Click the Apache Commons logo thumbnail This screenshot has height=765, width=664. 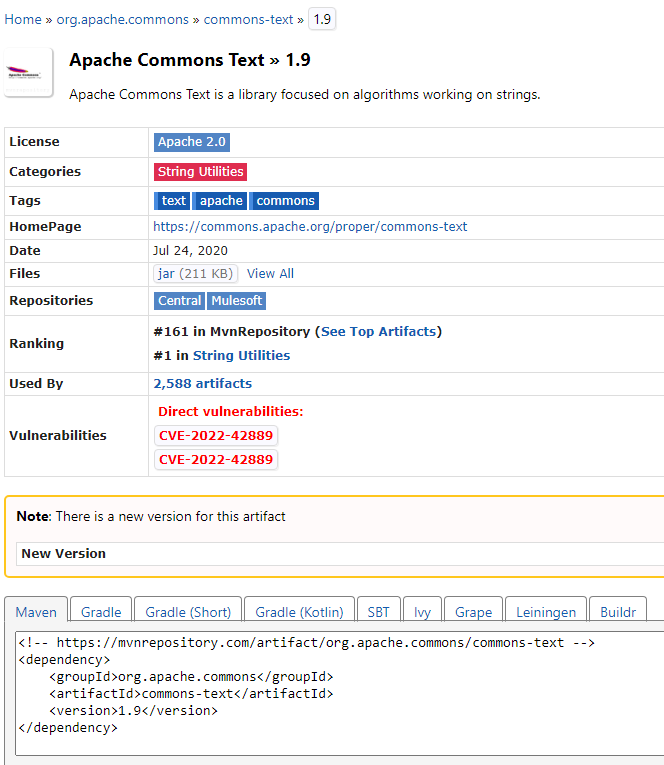click(29, 73)
